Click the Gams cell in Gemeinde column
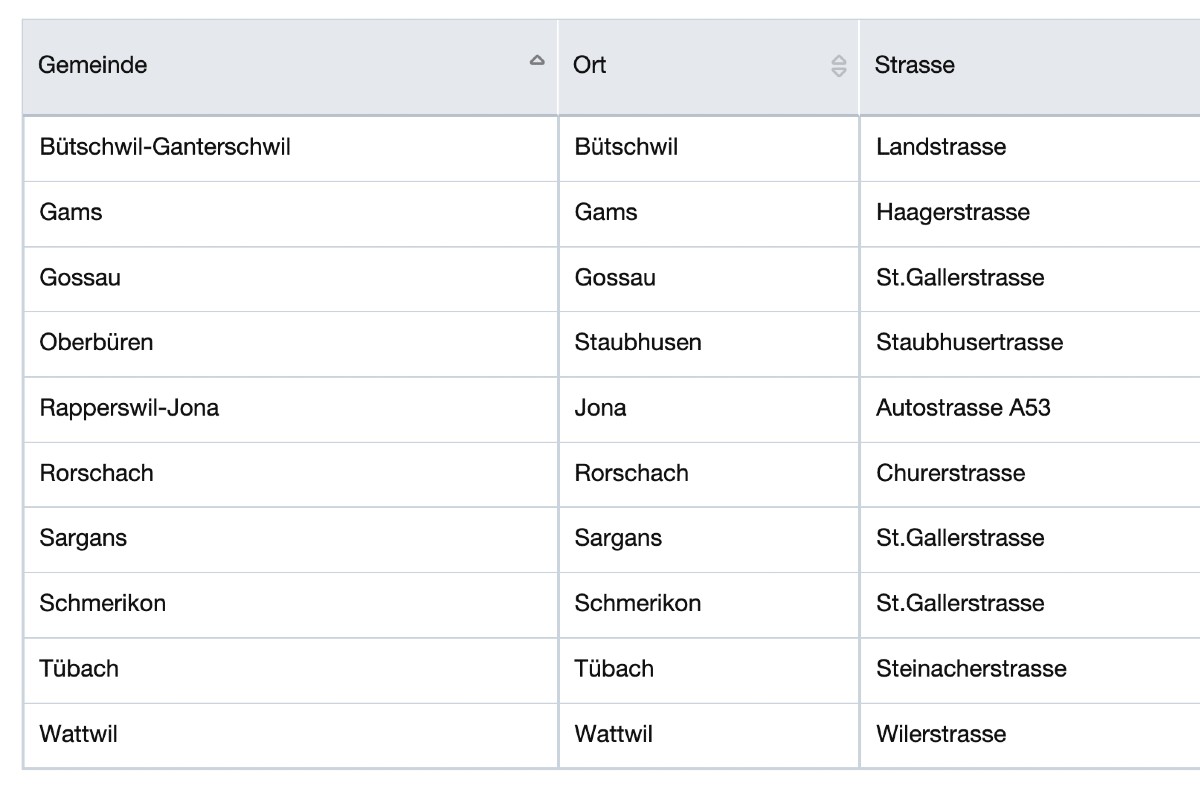Image resolution: width=1200 pixels, height=800 pixels. pos(71,212)
